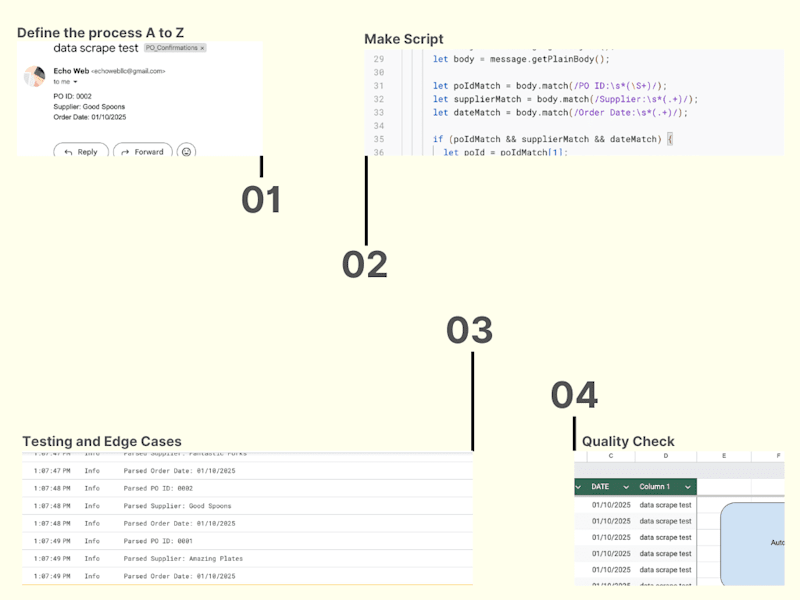Select log row 'Parsed PO ID: 0001'
Image resolution: width=800 pixels, height=600 pixels.
coord(247,541)
